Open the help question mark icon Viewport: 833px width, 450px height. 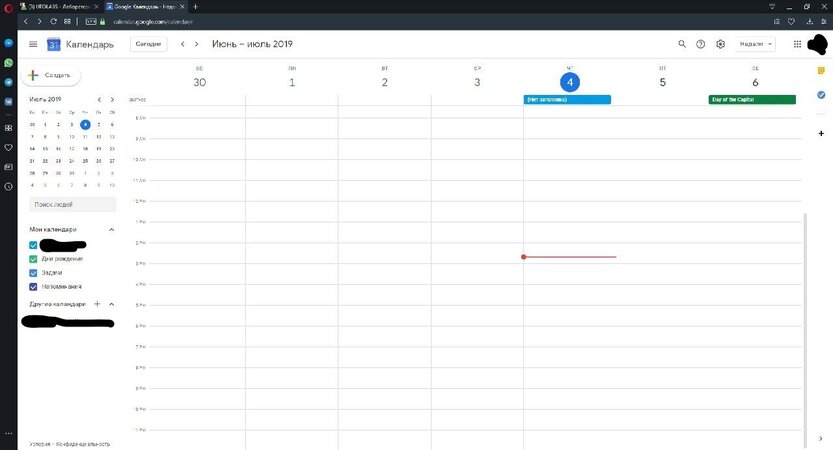(701, 44)
